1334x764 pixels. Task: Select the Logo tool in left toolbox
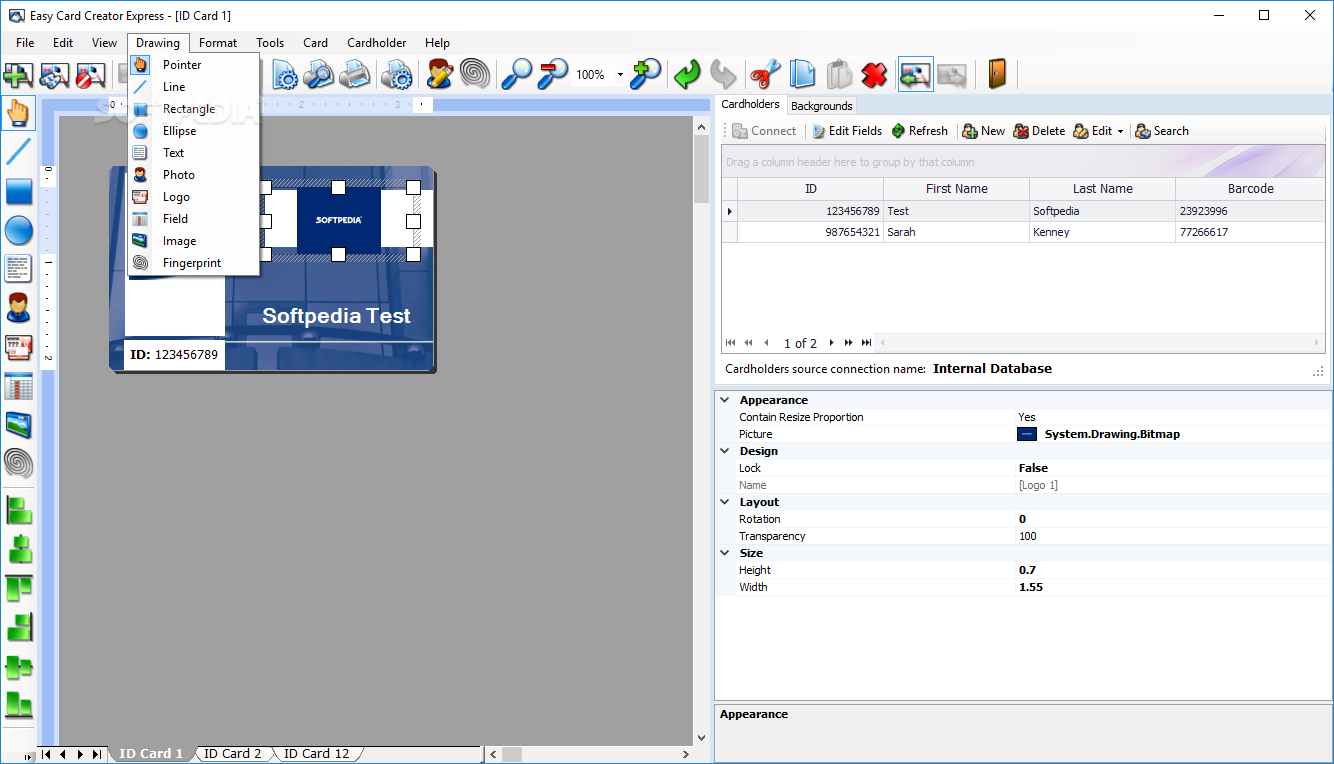18,347
